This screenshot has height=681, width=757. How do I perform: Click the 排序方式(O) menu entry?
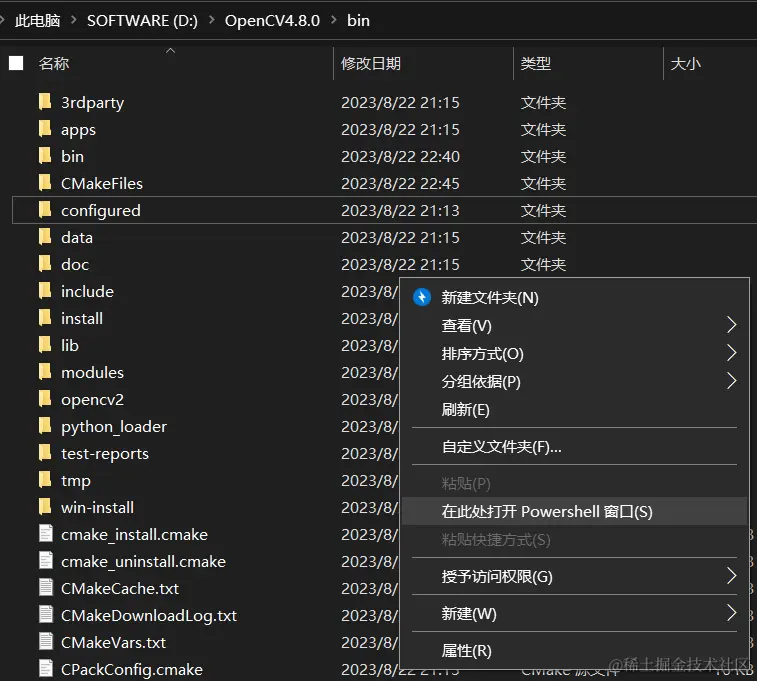(x=575, y=354)
